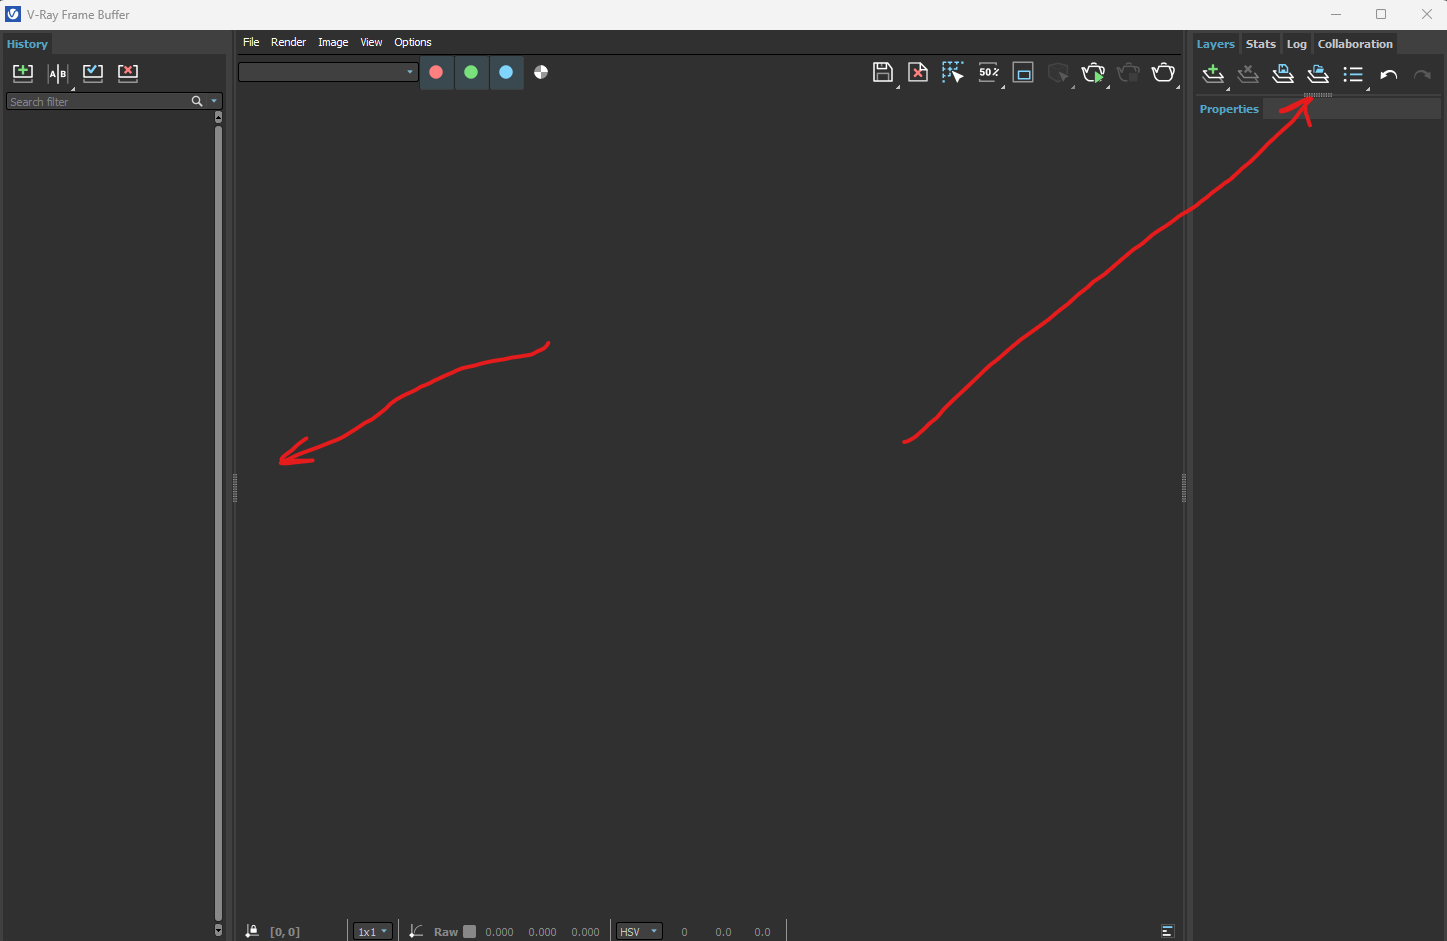This screenshot has height=941, width=1447.
Task: Save the current channel with floppy icon
Action: tap(883, 72)
